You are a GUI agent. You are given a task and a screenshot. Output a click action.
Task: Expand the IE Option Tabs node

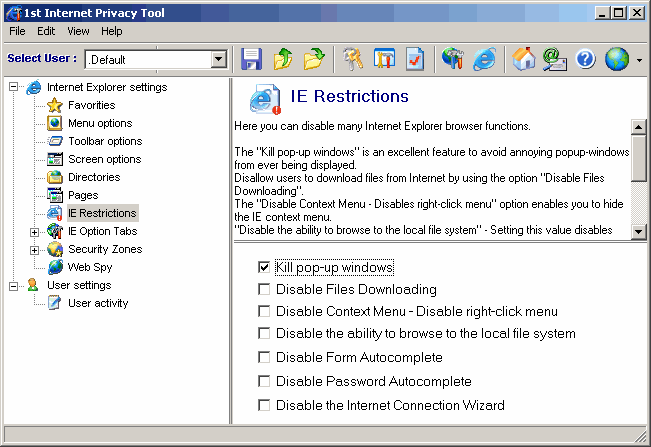click(34, 232)
